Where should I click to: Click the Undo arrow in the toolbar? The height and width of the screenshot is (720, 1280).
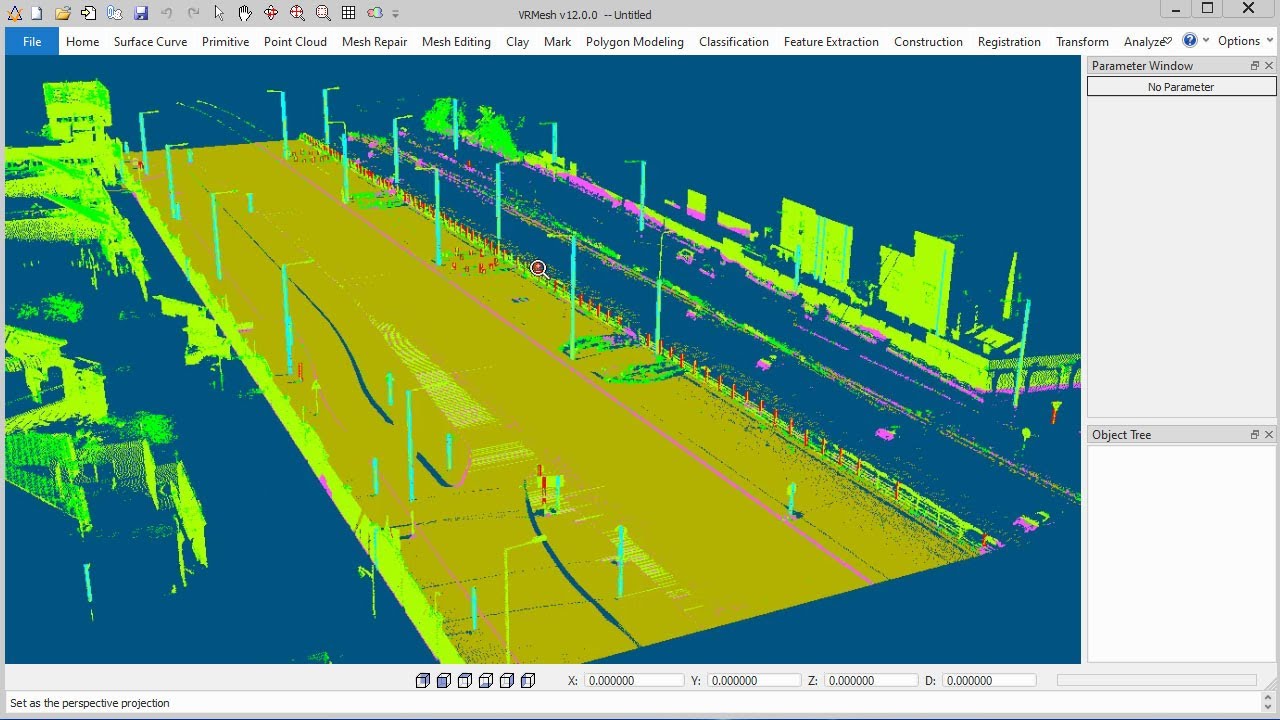[167, 13]
